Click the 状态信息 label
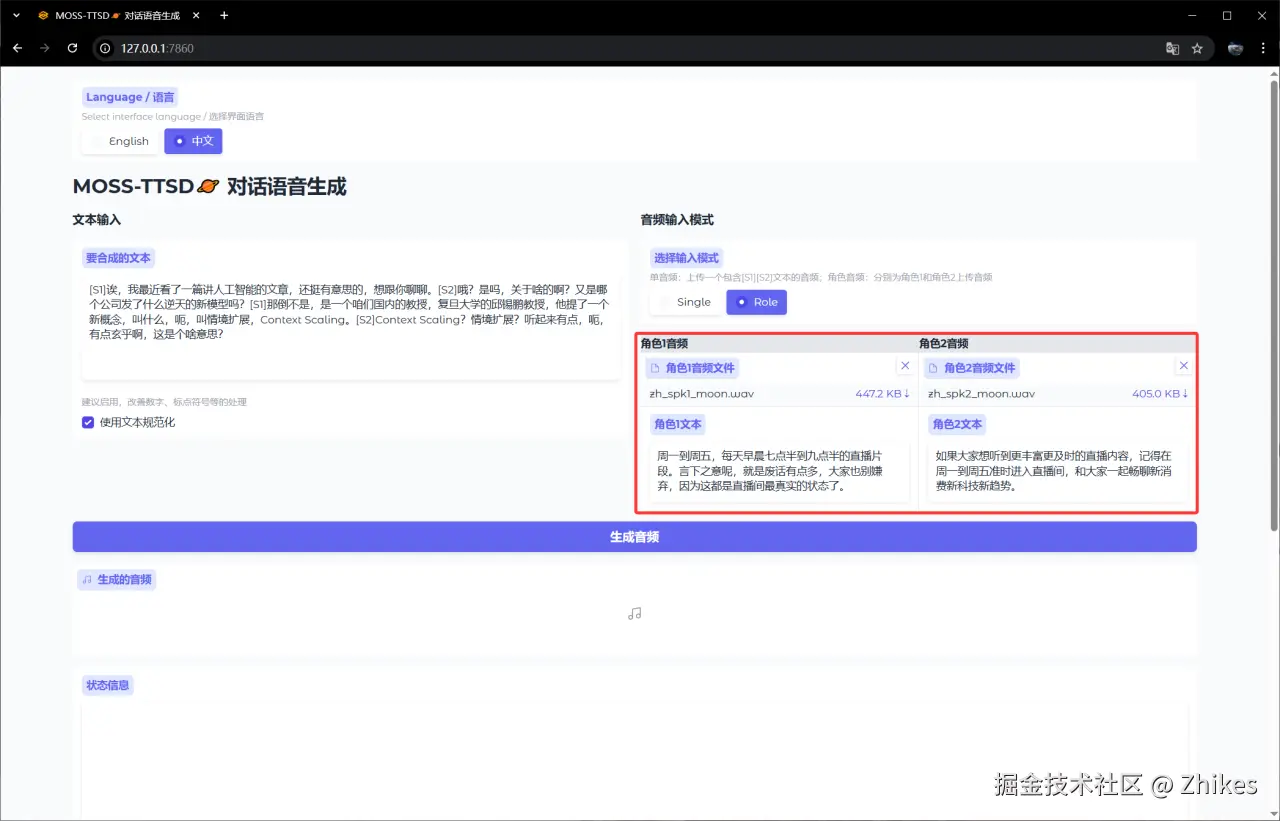The image size is (1280, 821). point(108,685)
